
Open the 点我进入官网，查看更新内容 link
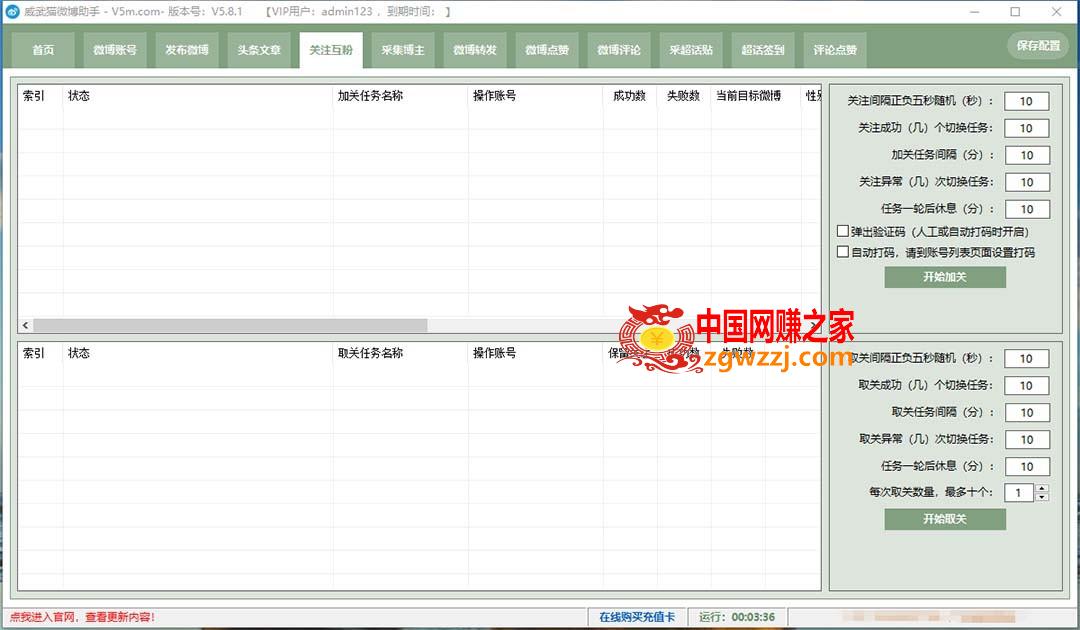click(82, 617)
